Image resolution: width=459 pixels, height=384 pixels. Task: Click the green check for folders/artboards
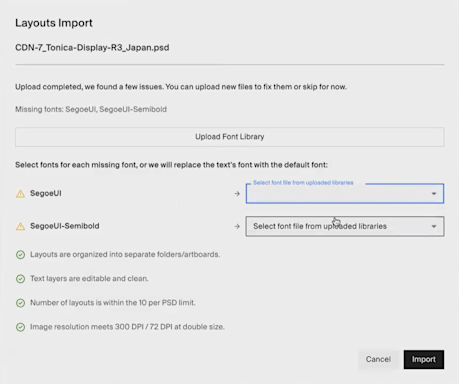[20, 255]
